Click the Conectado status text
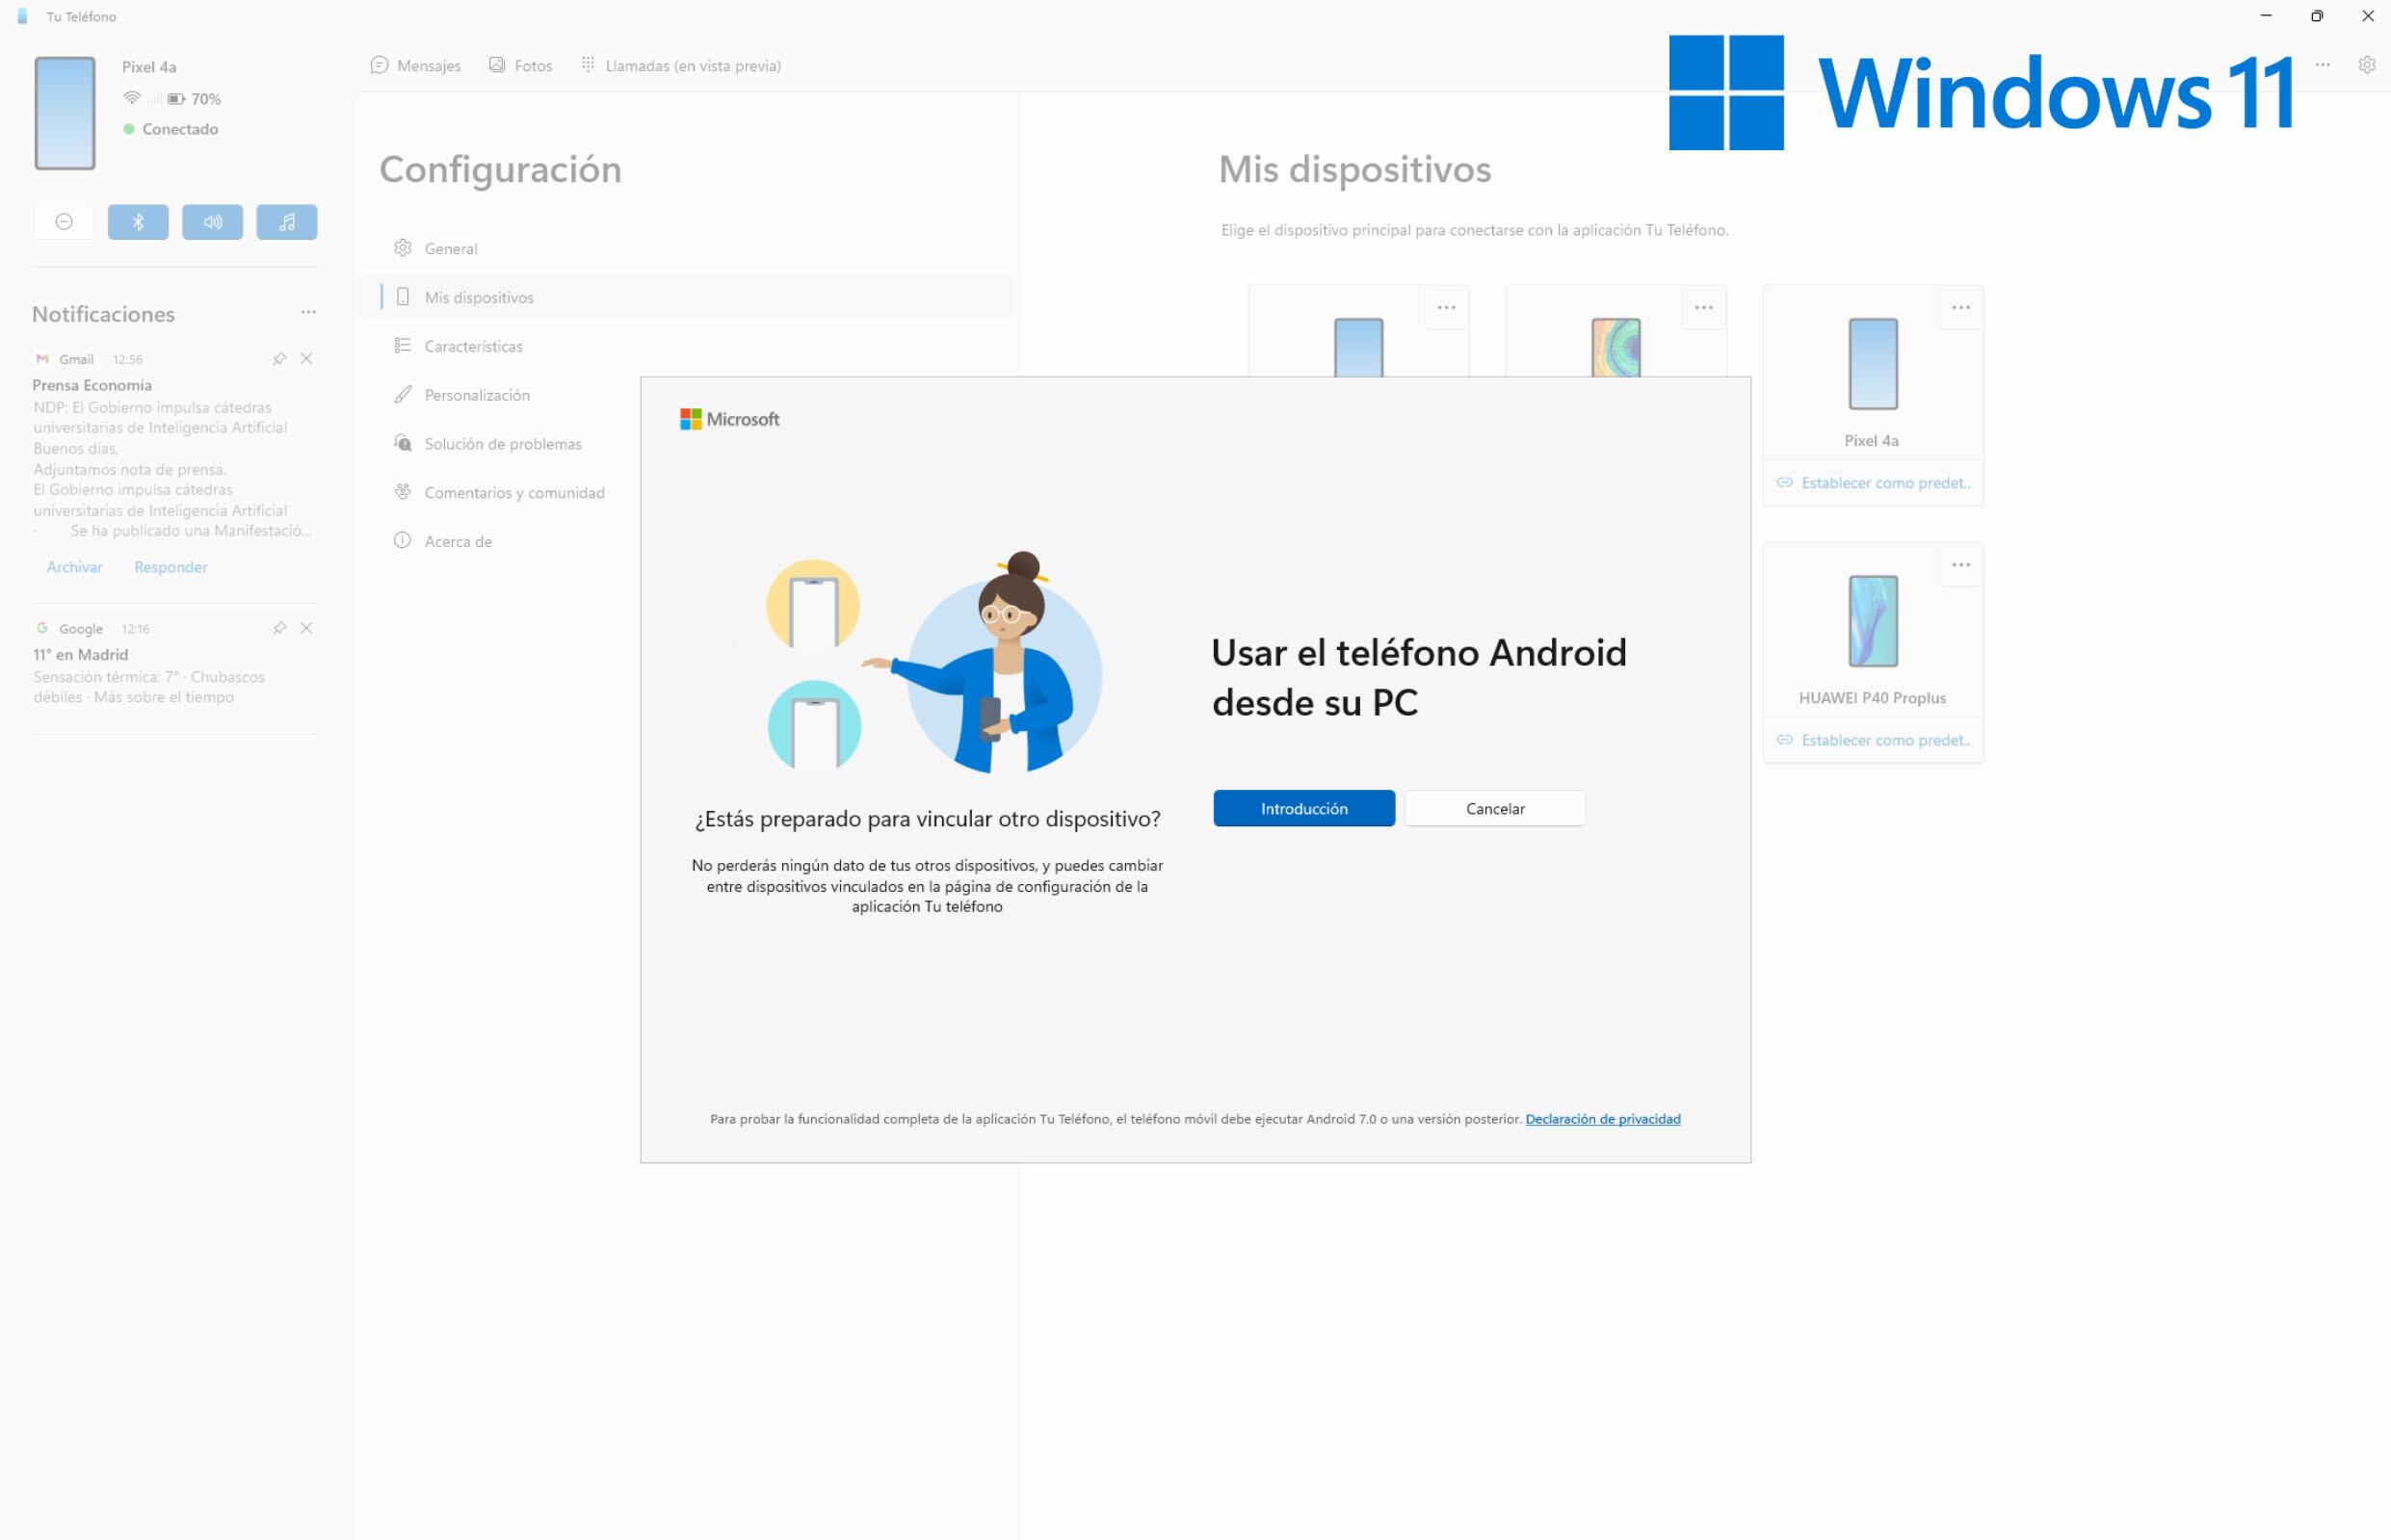Viewport: 2391px width, 1540px height. click(x=180, y=129)
